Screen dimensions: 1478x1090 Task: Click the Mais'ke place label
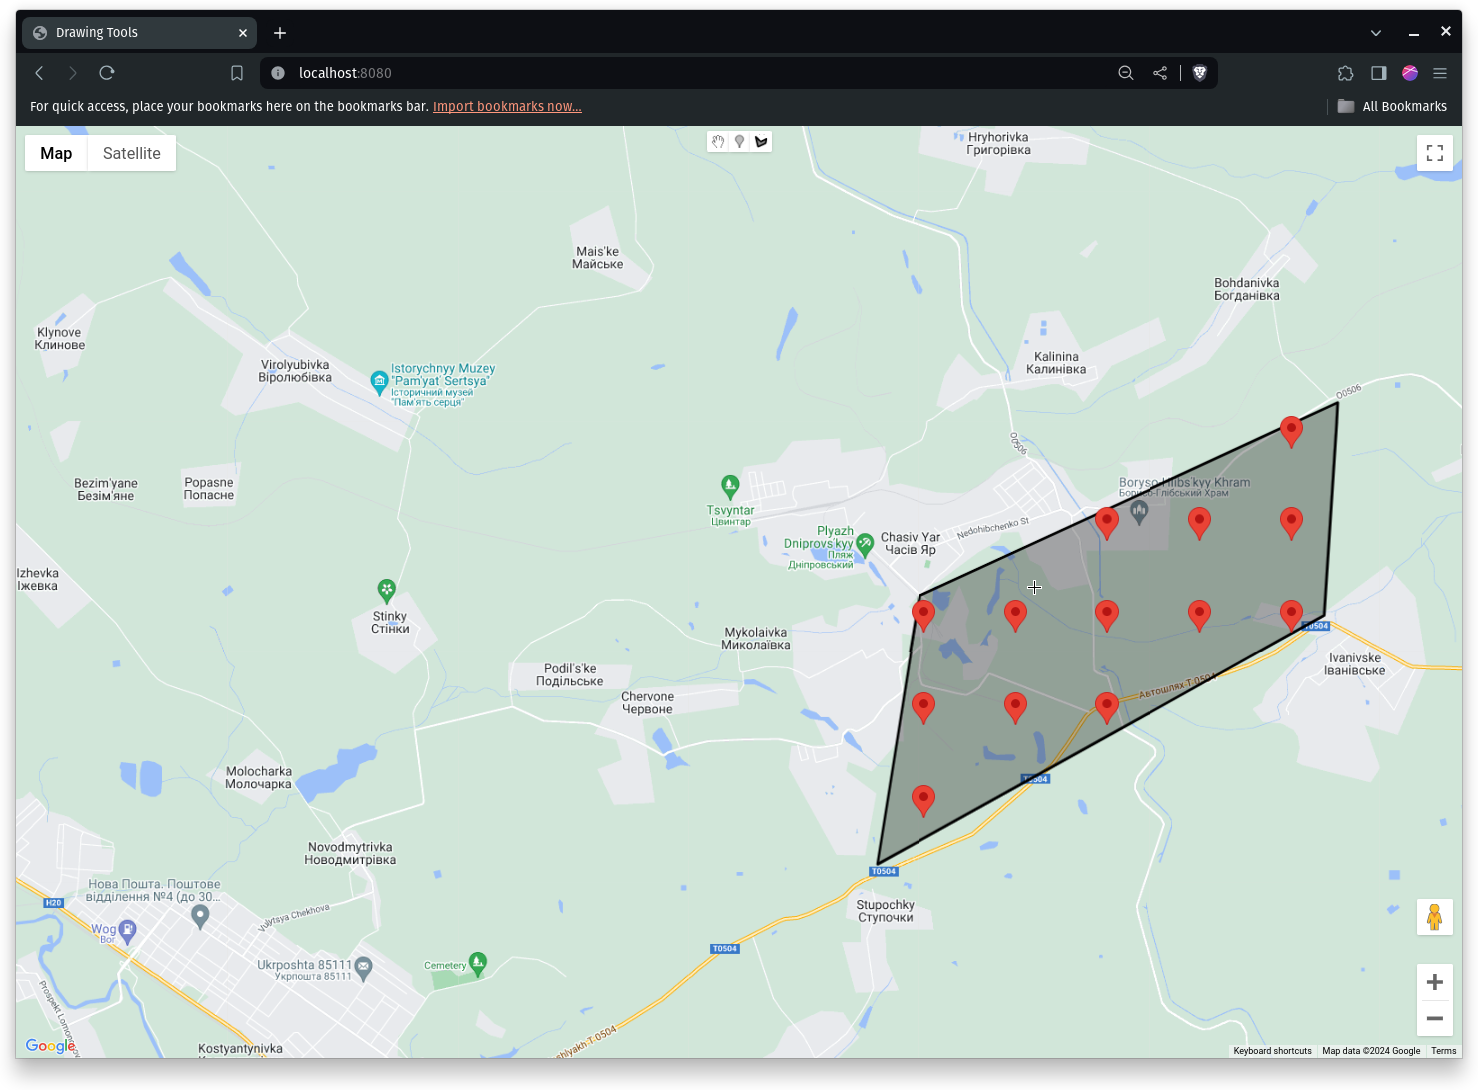(x=598, y=258)
